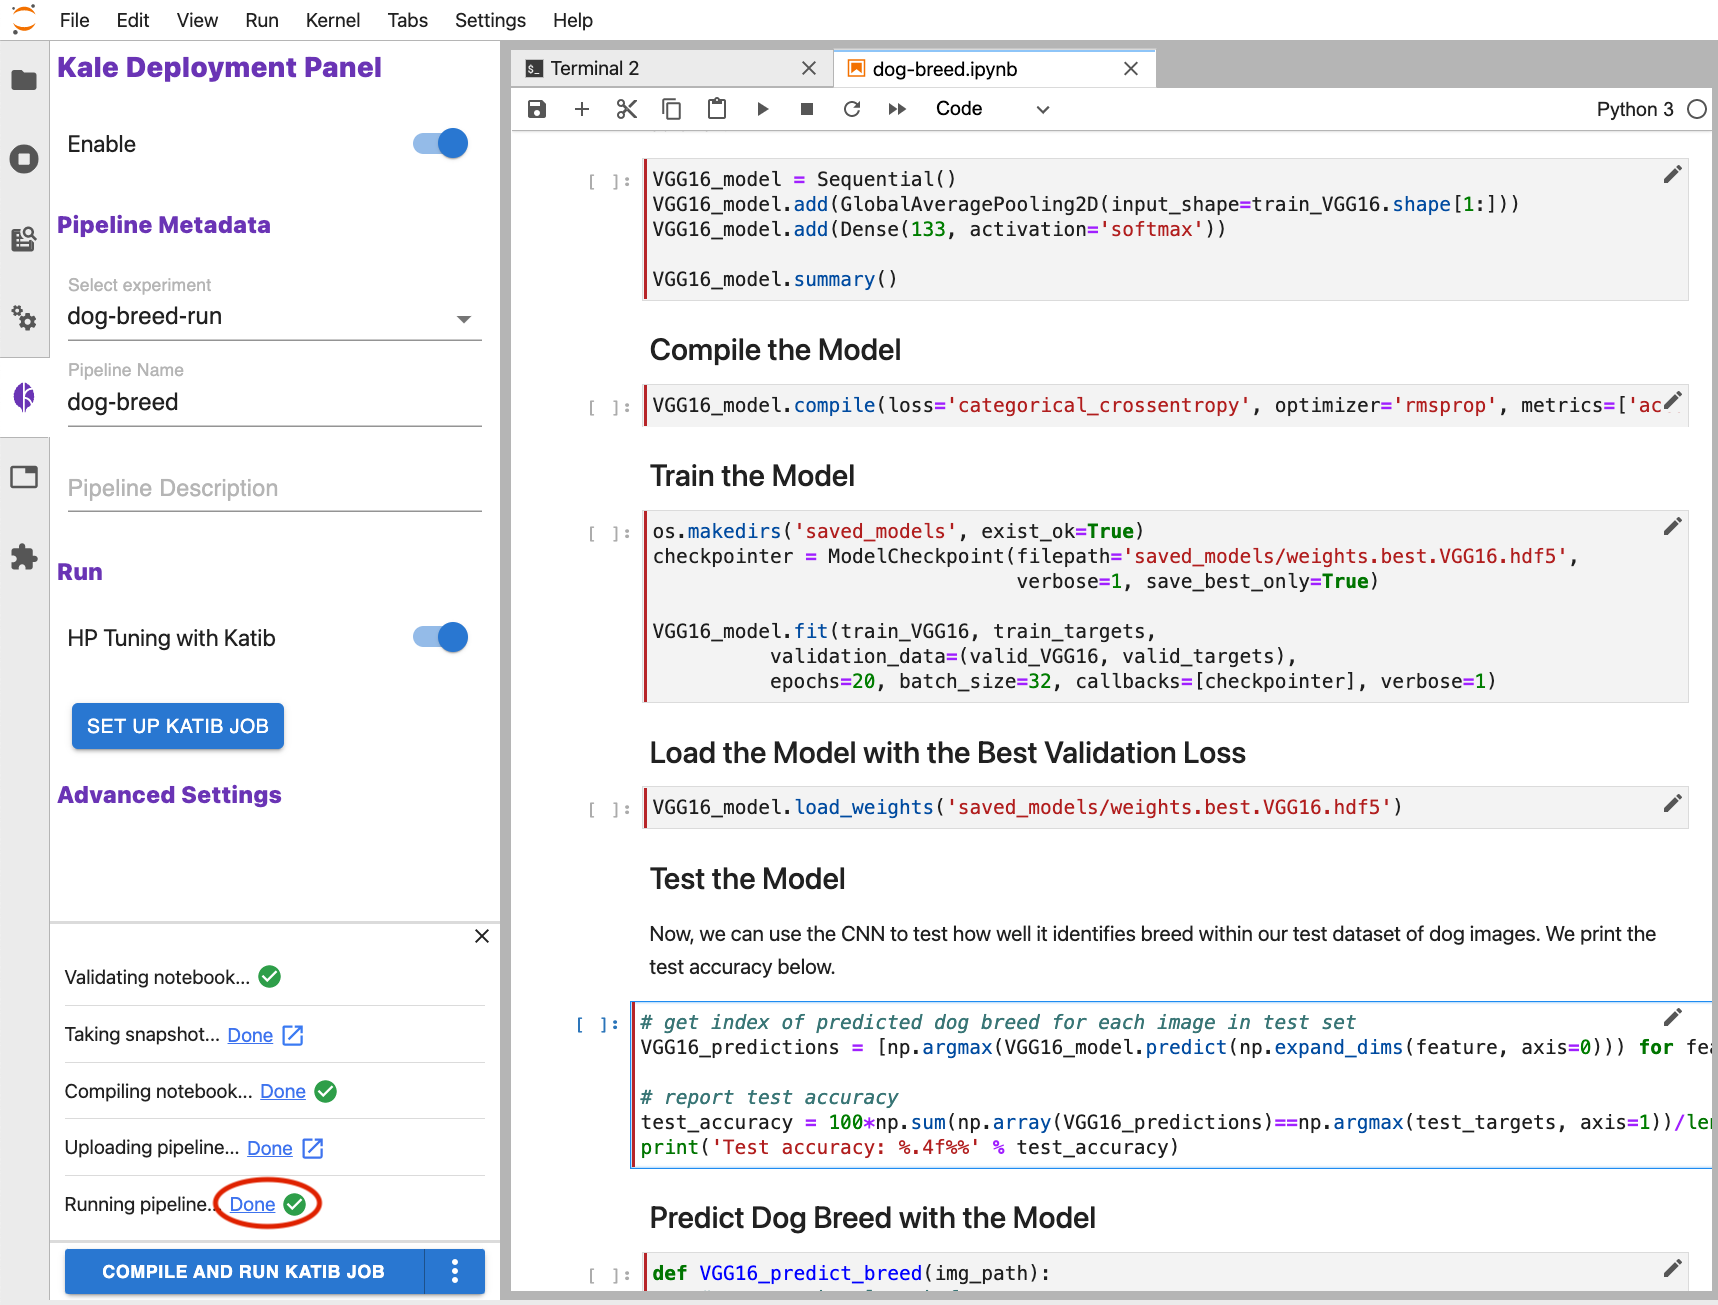Copy the selected cell
Image resolution: width=1718 pixels, height=1305 pixels.
click(x=672, y=109)
